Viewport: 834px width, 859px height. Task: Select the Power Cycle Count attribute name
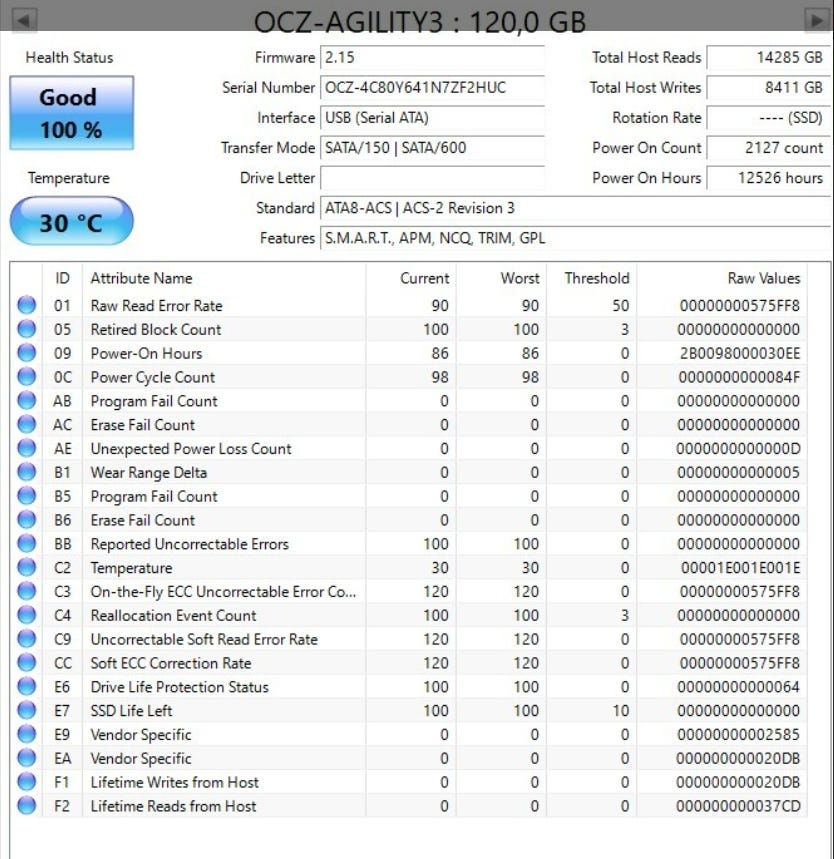click(x=152, y=376)
